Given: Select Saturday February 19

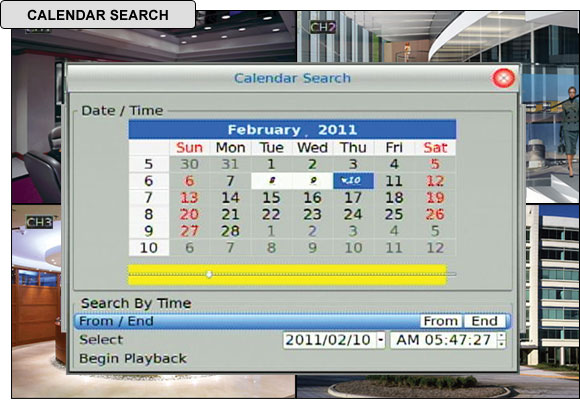Looking at the screenshot, I should (x=435, y=198).
